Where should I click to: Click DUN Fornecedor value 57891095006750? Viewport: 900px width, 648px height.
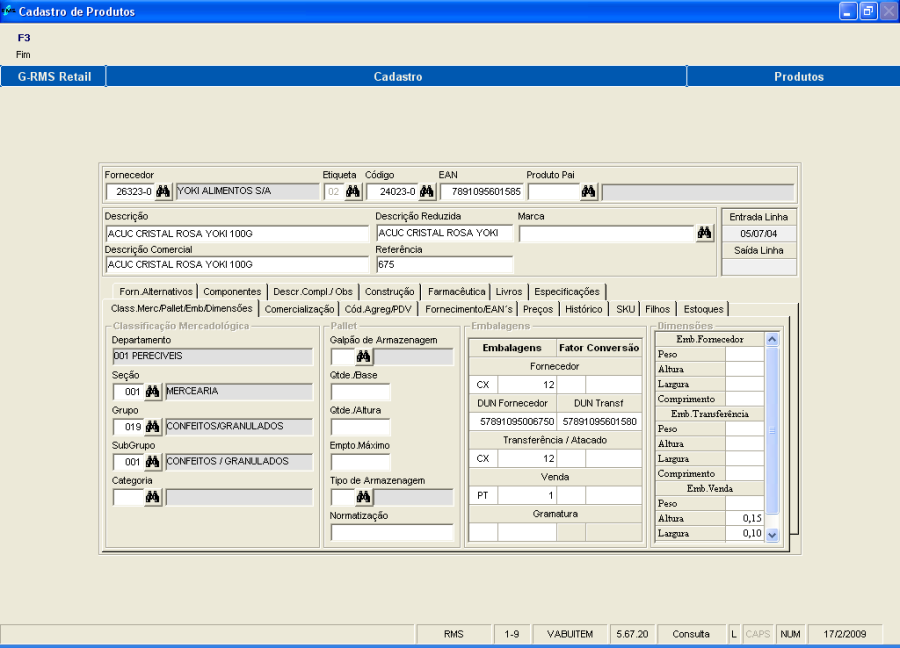pyautogui.click(x=515, y=421)
